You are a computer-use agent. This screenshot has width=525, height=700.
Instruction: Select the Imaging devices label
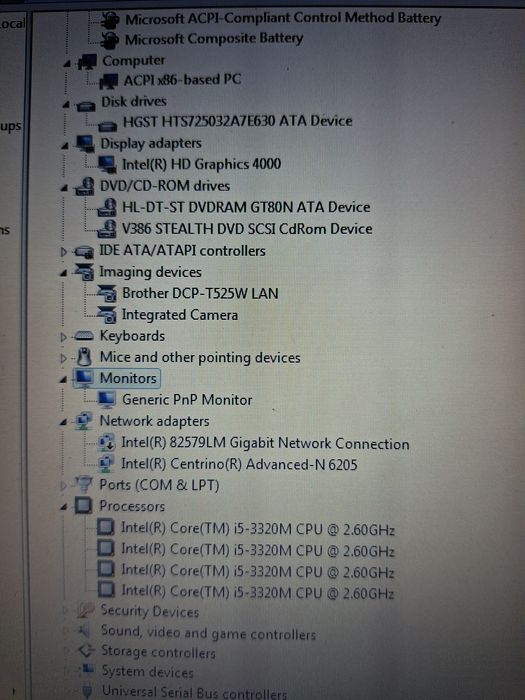(150, 272)
